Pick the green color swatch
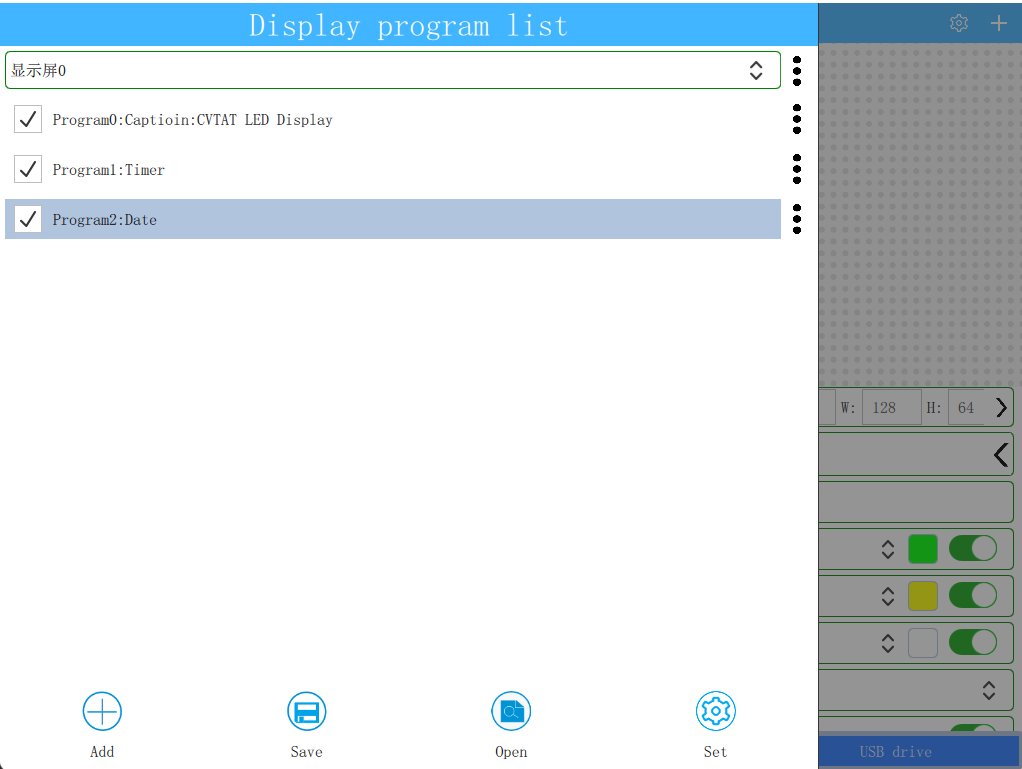 coord(922,549)
